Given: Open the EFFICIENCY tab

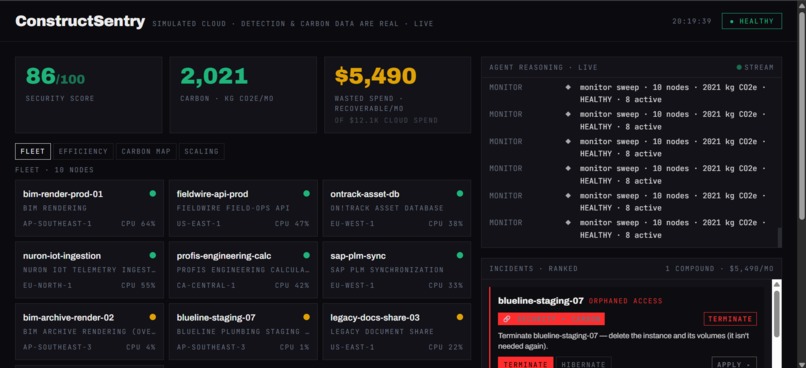Looking at the screenshot, I should point(83,152).
